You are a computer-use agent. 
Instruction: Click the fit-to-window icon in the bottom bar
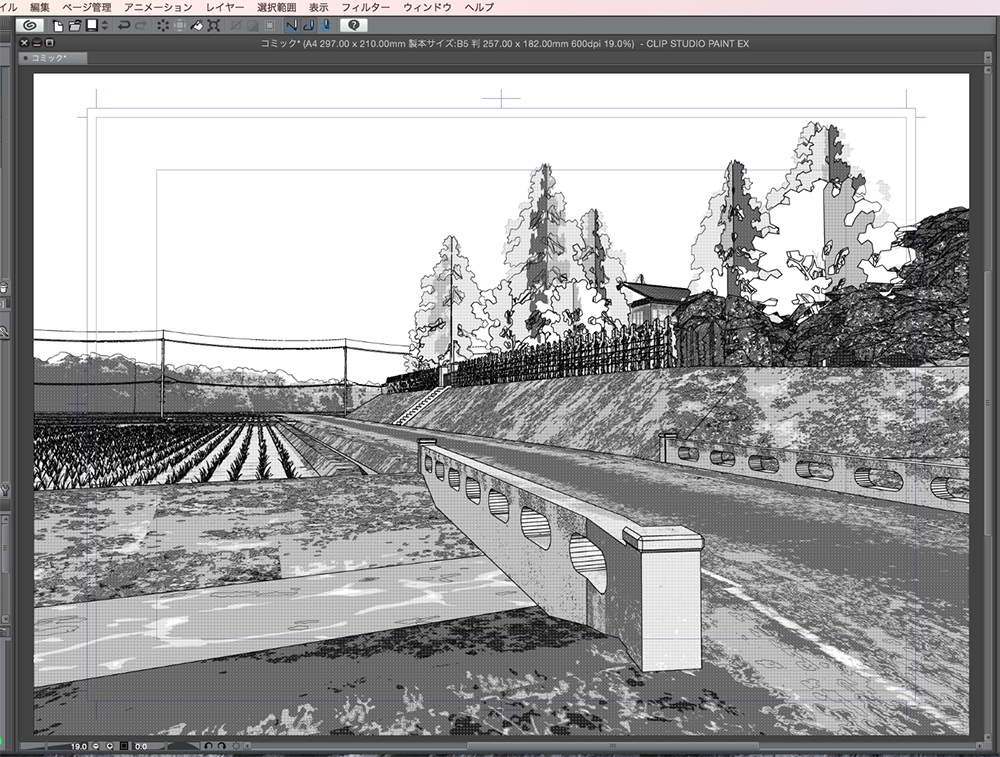(x=124, y=744)
